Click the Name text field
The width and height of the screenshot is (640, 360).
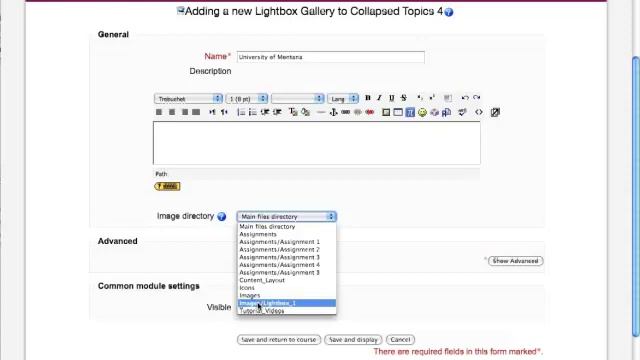(x=331, y=57)
